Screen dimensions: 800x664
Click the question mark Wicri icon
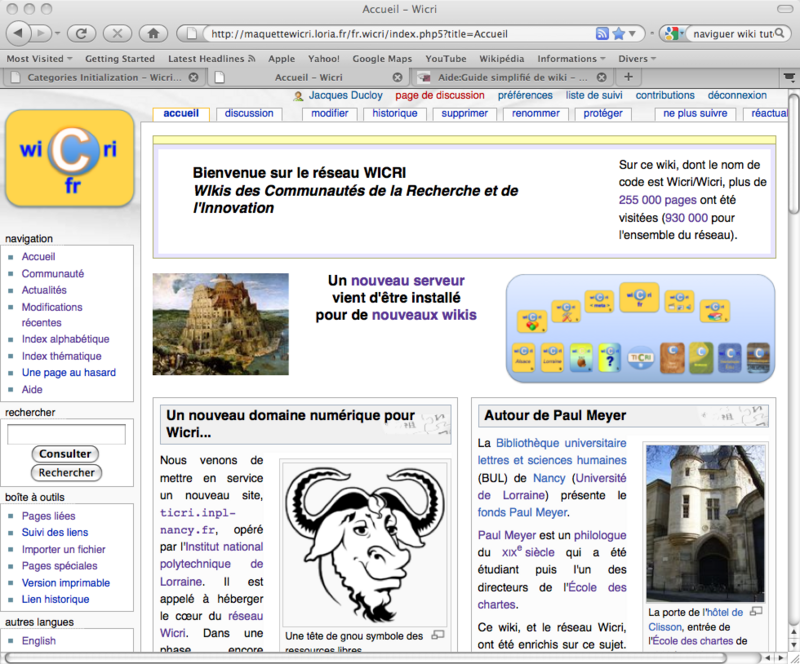click(x=609, y=357)
